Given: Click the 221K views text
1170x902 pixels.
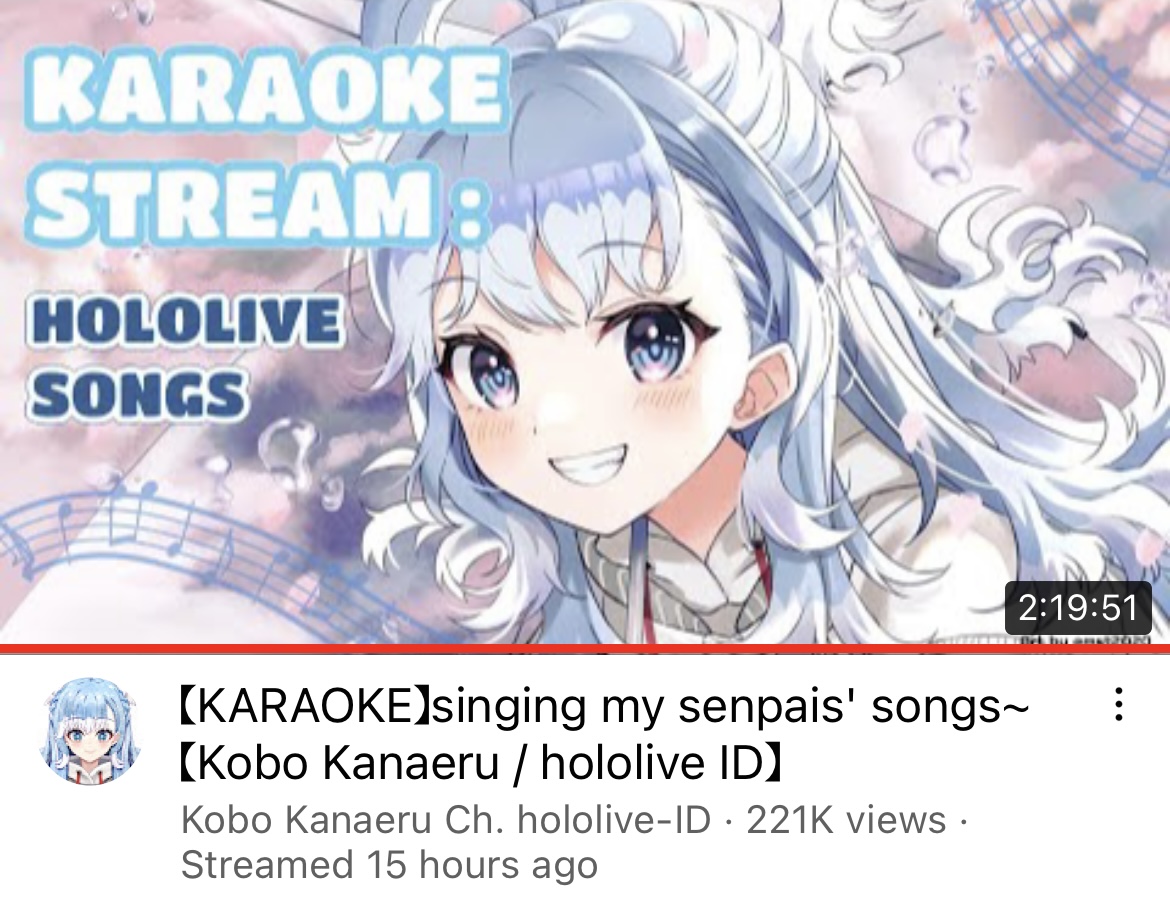Looking at the screenshot, I should coord(846,820).
